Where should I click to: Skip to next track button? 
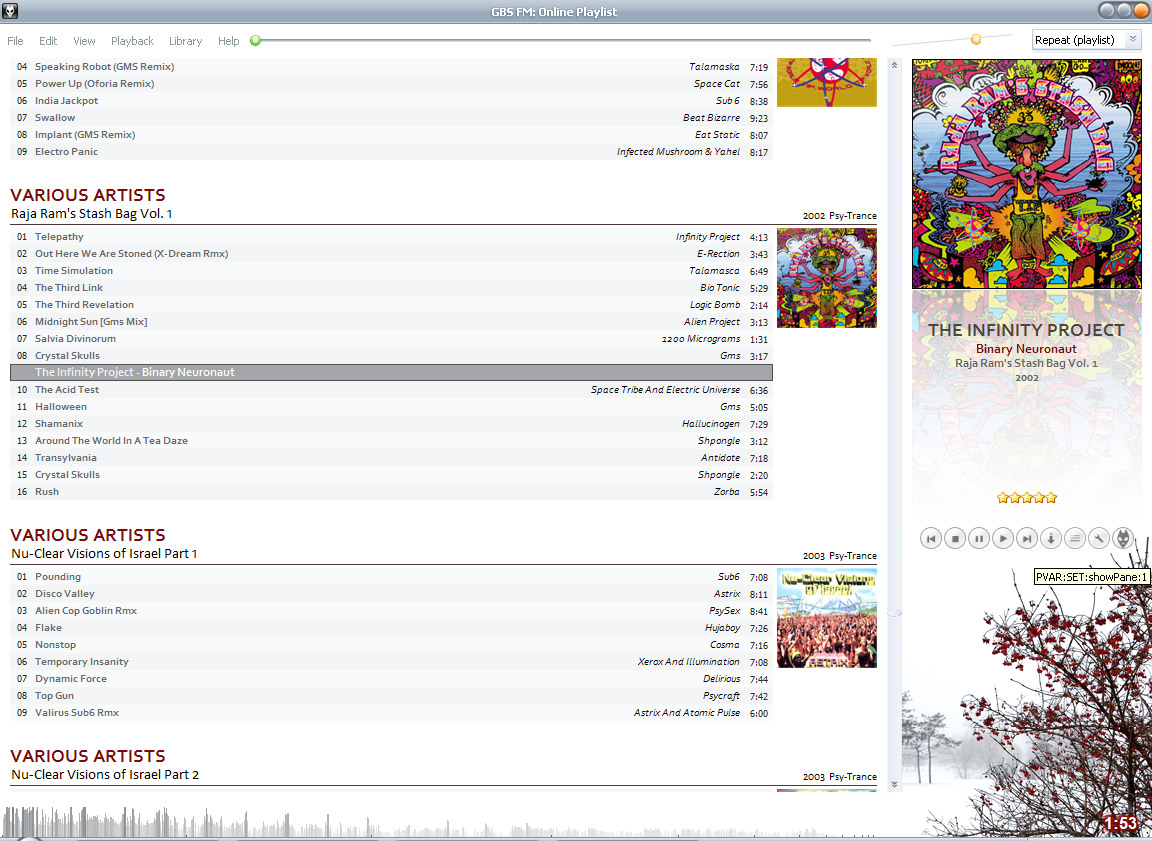1027,538
